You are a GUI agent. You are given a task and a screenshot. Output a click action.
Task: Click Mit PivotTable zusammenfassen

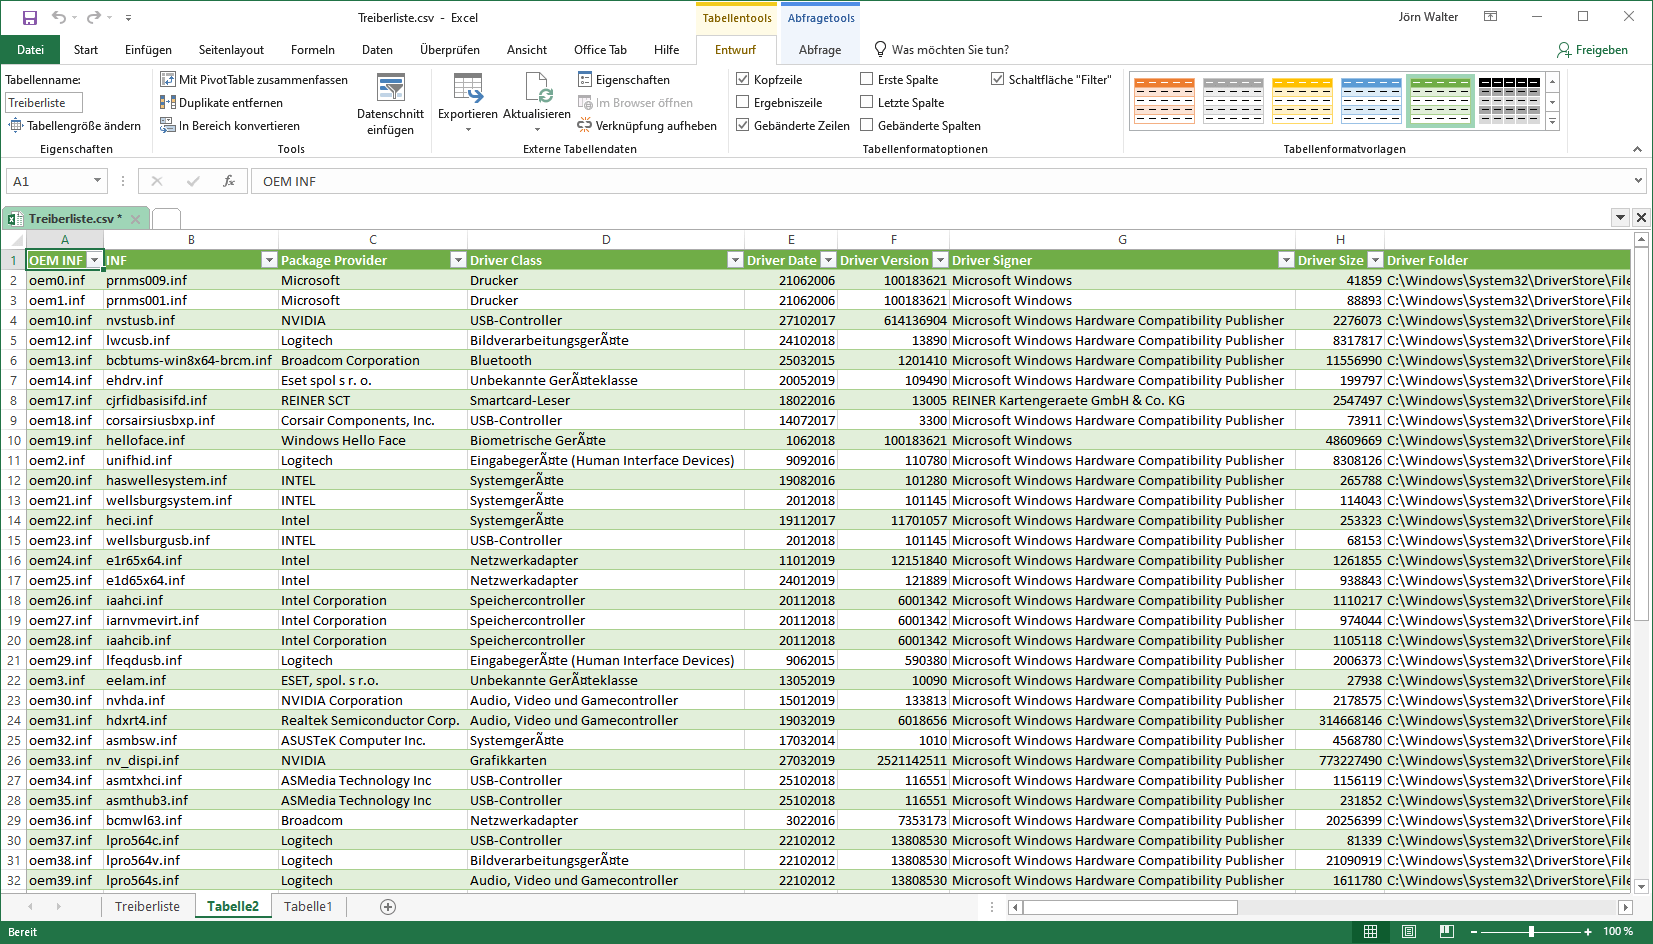(262, 80)
